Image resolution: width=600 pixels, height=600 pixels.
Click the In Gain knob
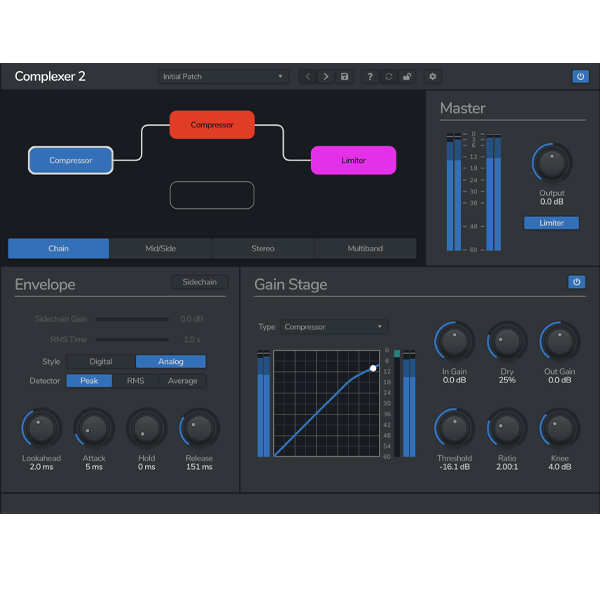[x=455, y=341]
